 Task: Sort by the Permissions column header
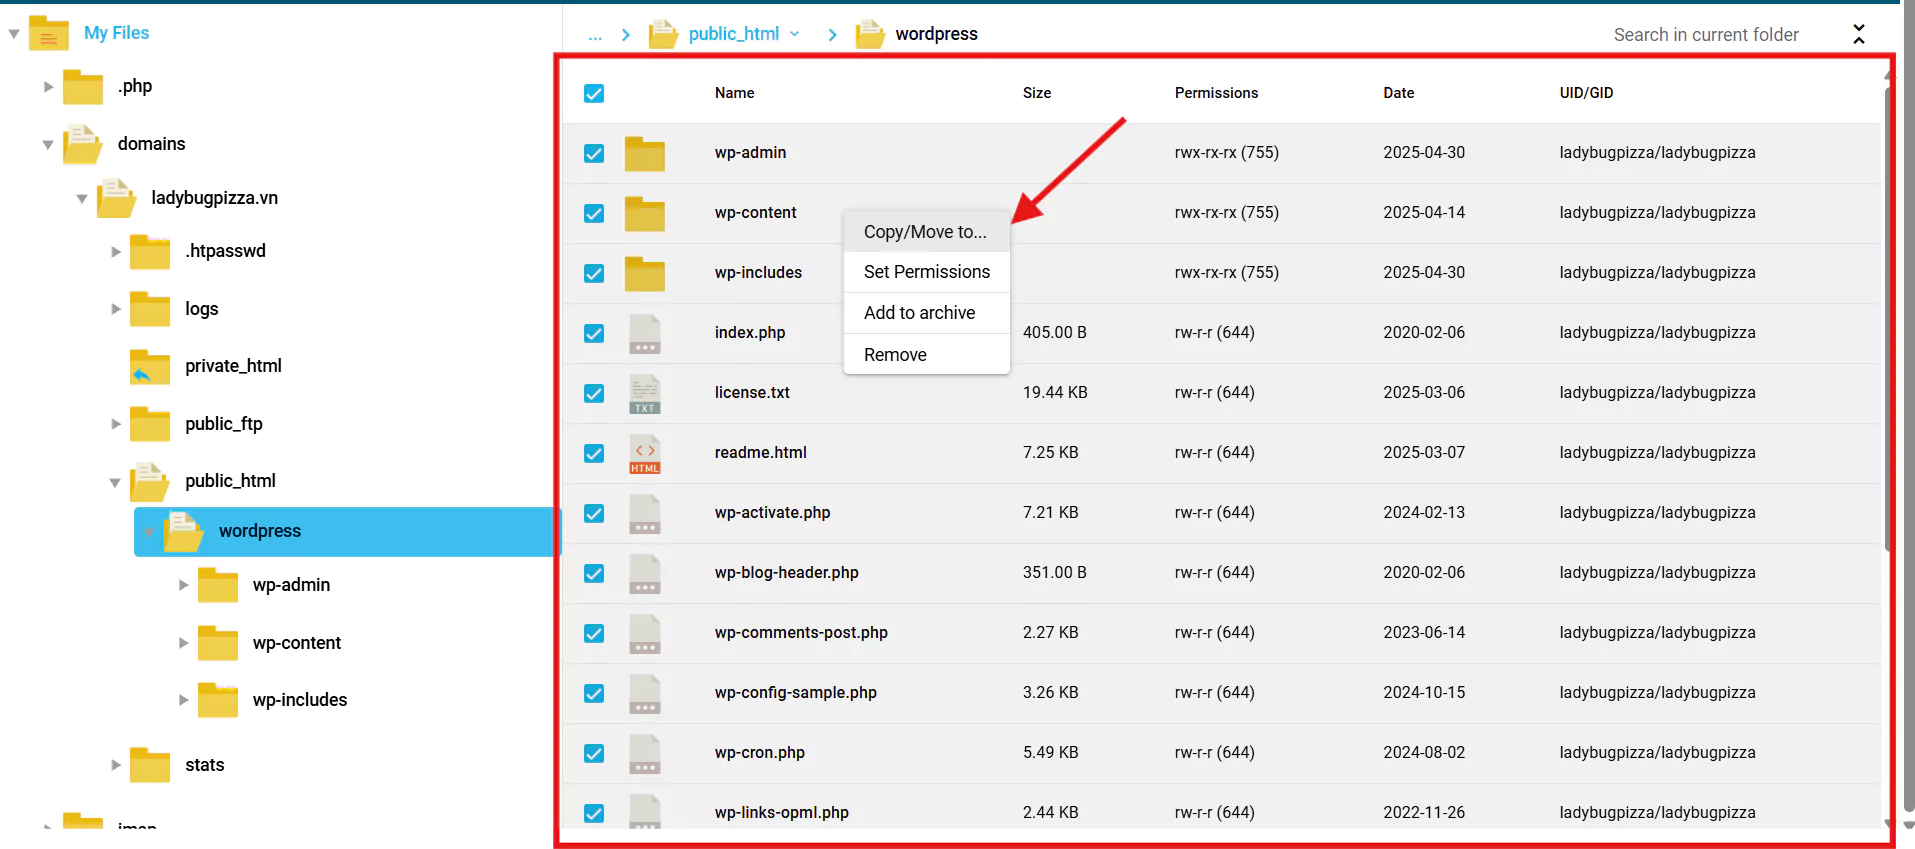coord(1216,93)
